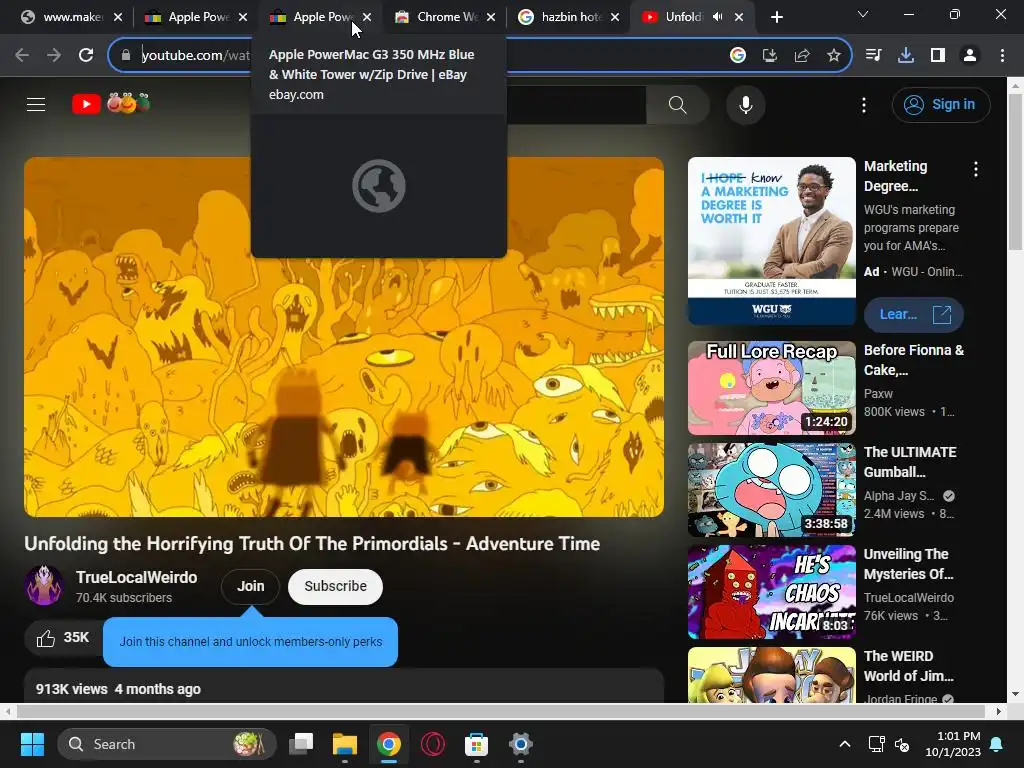The height and width of the screenshot is (768, 1024).
Task: Toggle Chrome side panel
Action: (938, 56)
